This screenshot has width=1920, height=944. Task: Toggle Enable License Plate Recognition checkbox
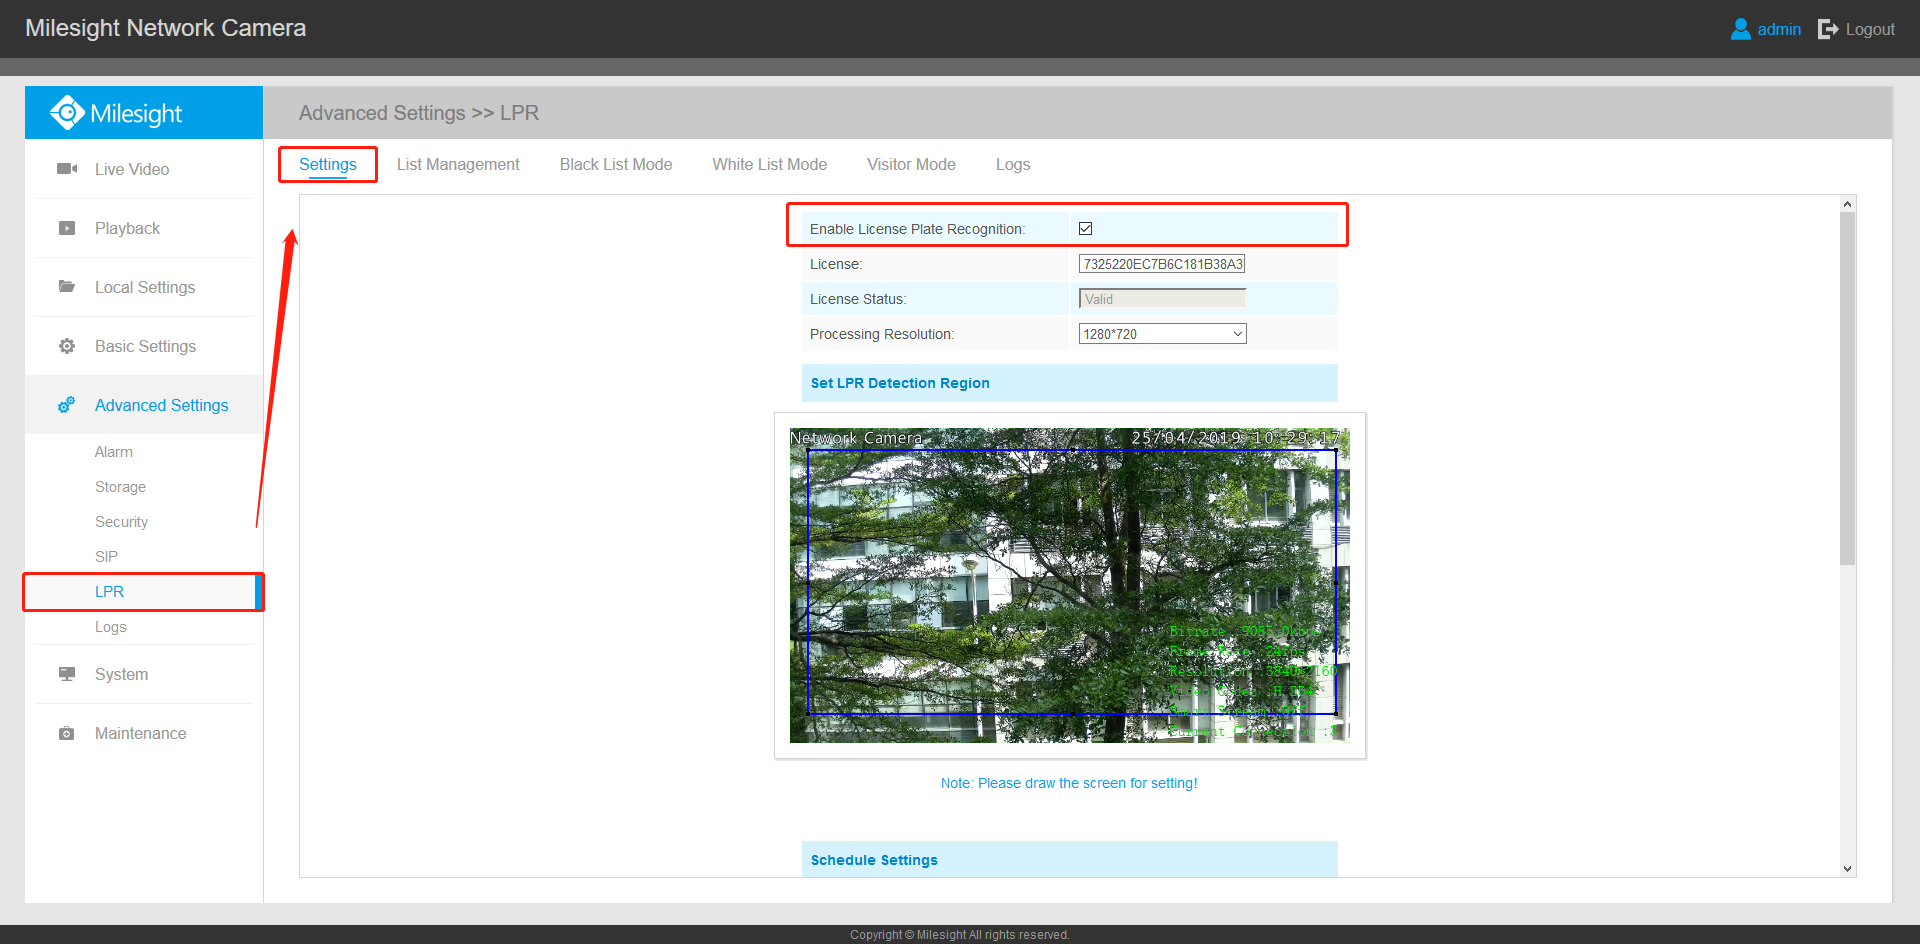pyautogui.click(x=1085, y=228)
